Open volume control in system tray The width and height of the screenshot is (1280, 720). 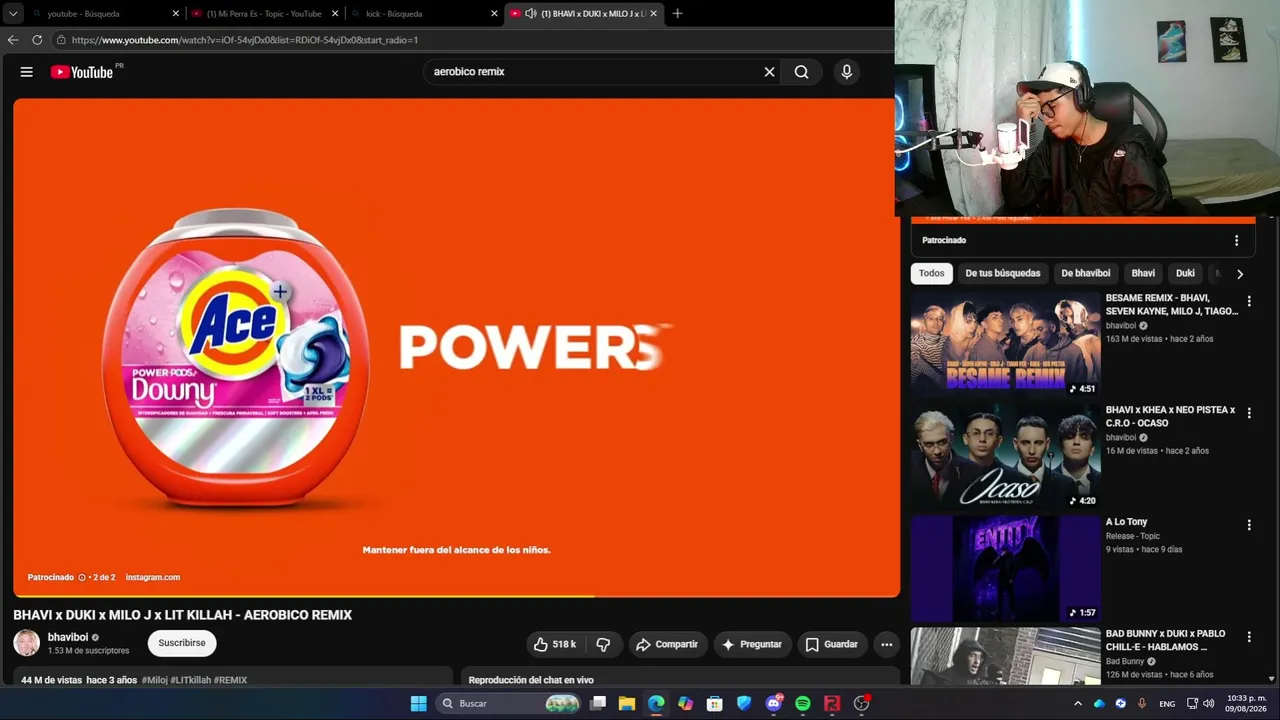point(1210,703)
